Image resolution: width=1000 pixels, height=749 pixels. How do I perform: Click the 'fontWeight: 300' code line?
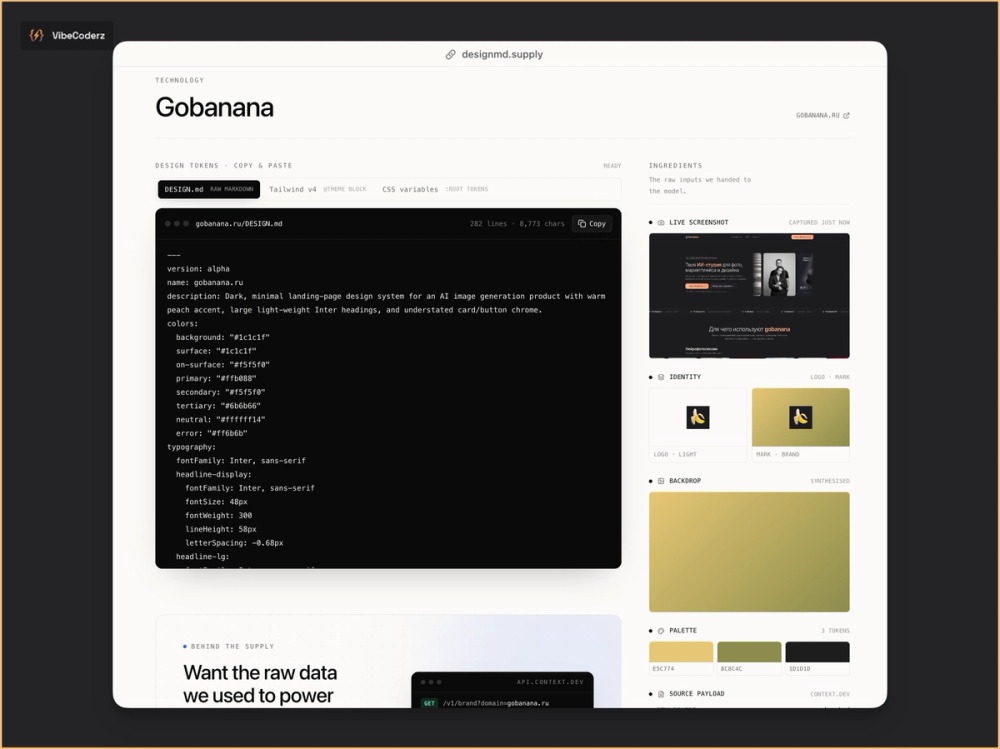pos(218,515)
